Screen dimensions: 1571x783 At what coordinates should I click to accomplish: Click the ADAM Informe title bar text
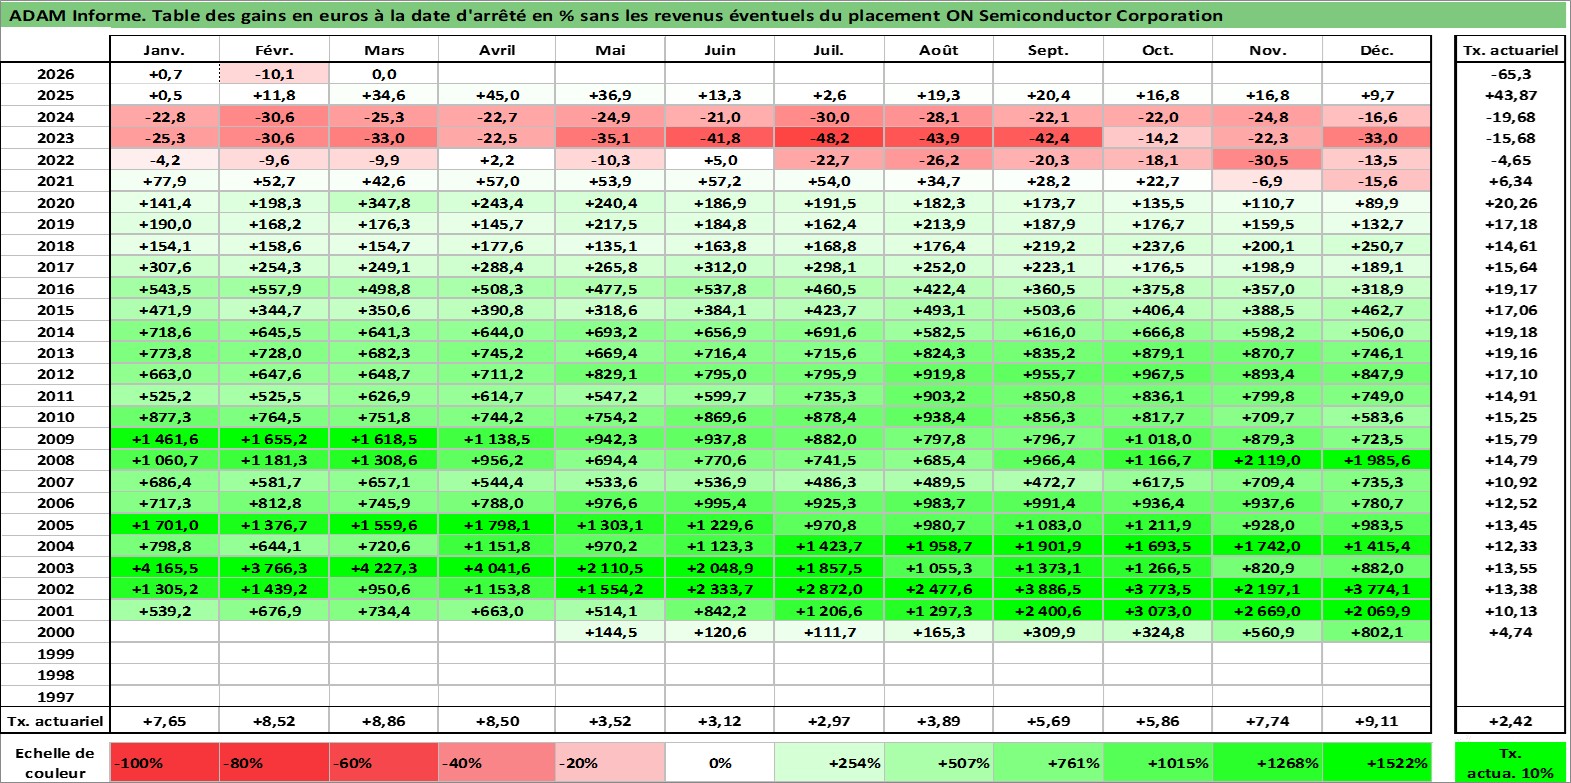click(616, 15)
